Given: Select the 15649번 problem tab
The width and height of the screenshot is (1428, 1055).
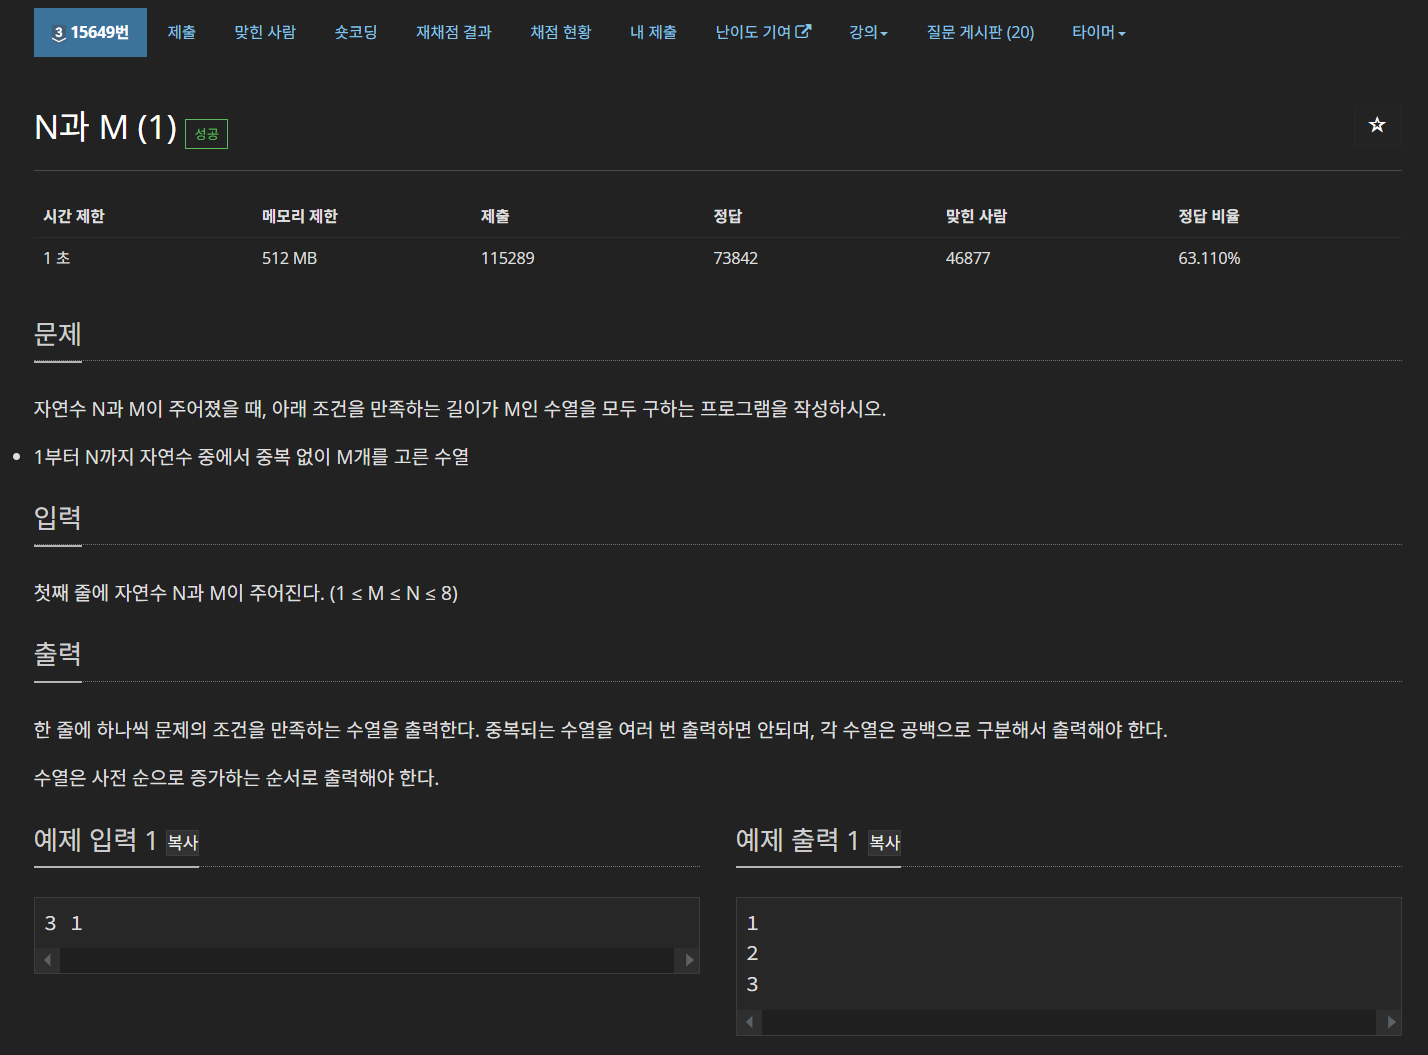Looking at the screenshot, I should click(90, 32).
